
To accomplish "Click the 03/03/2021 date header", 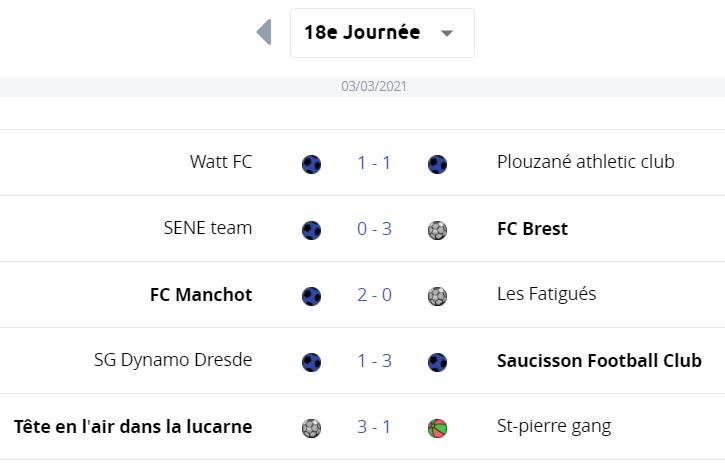I will point(374,86).
